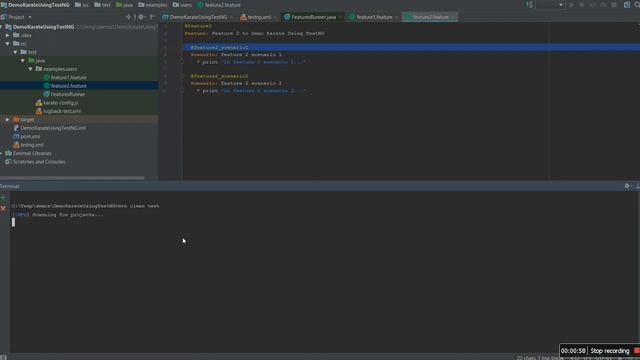The image size is (640, 360).
Task: Select Scratches and Consoles node
Action: tap(35, 162)
